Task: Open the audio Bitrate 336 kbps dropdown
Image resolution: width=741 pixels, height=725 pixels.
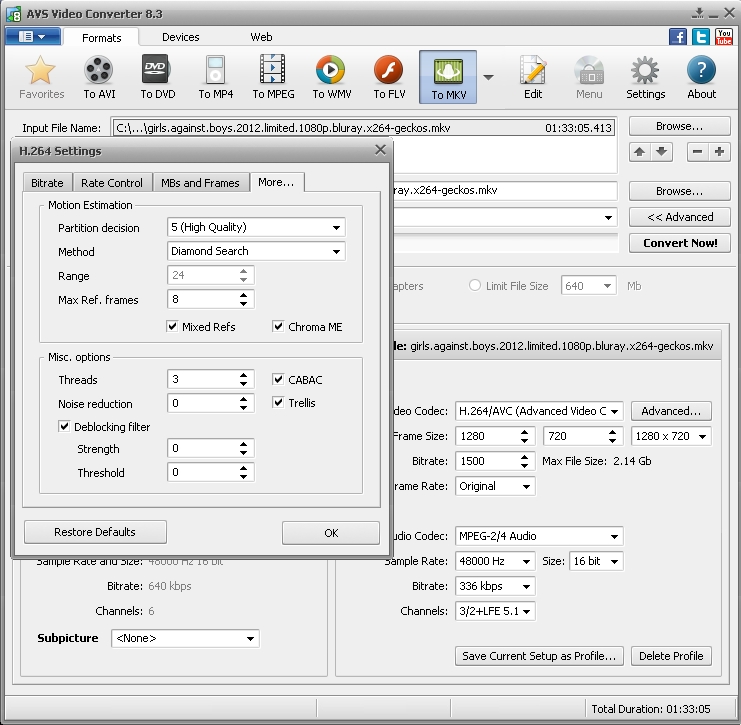Action: point(526,587)
